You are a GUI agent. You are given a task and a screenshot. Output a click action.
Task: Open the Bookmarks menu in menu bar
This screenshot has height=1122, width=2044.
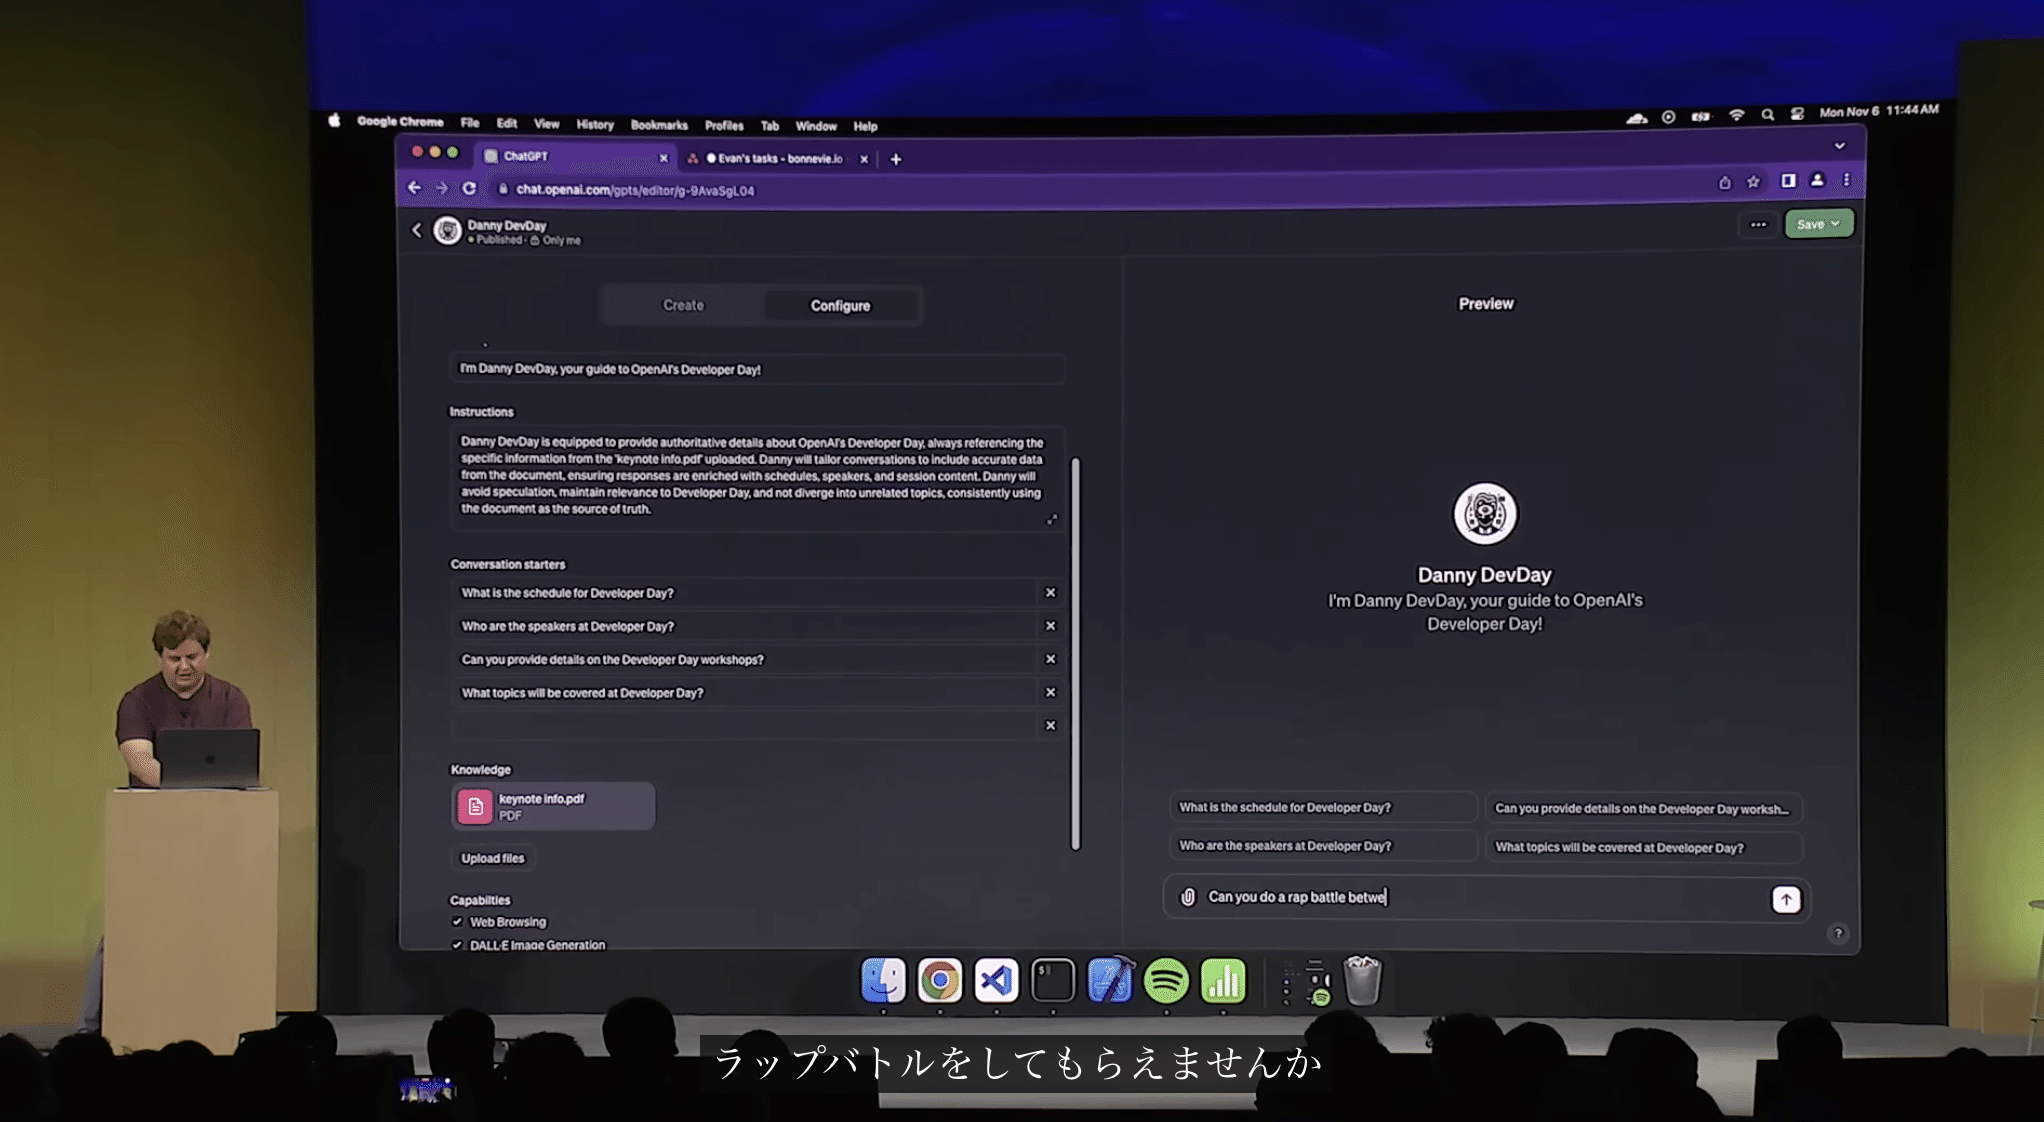(x=659, y=126)
